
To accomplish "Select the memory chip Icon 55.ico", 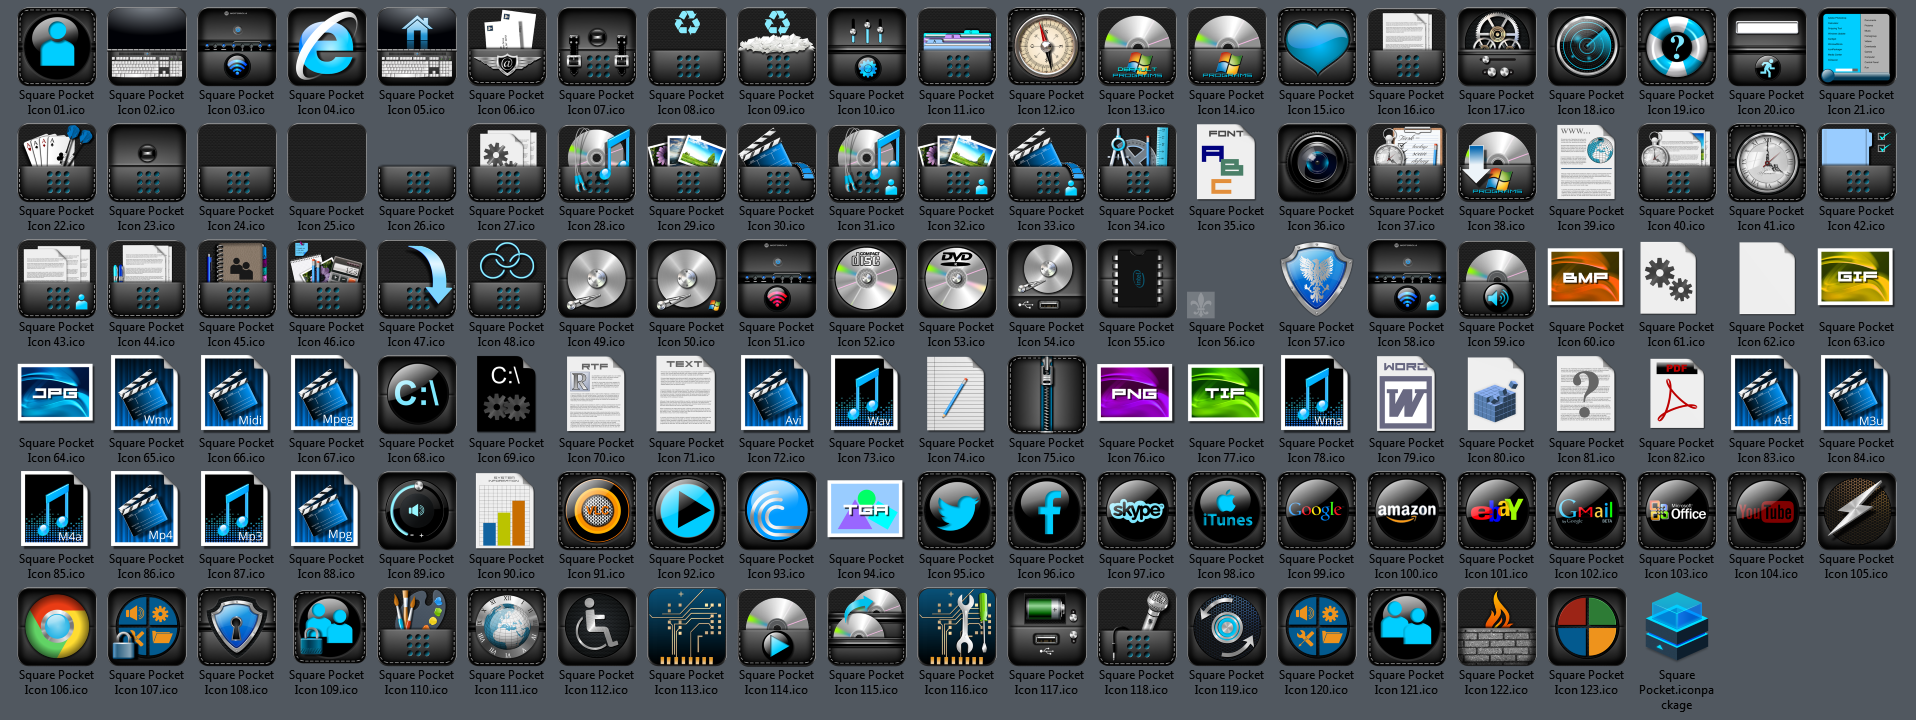I will [x=1137, y=279].
